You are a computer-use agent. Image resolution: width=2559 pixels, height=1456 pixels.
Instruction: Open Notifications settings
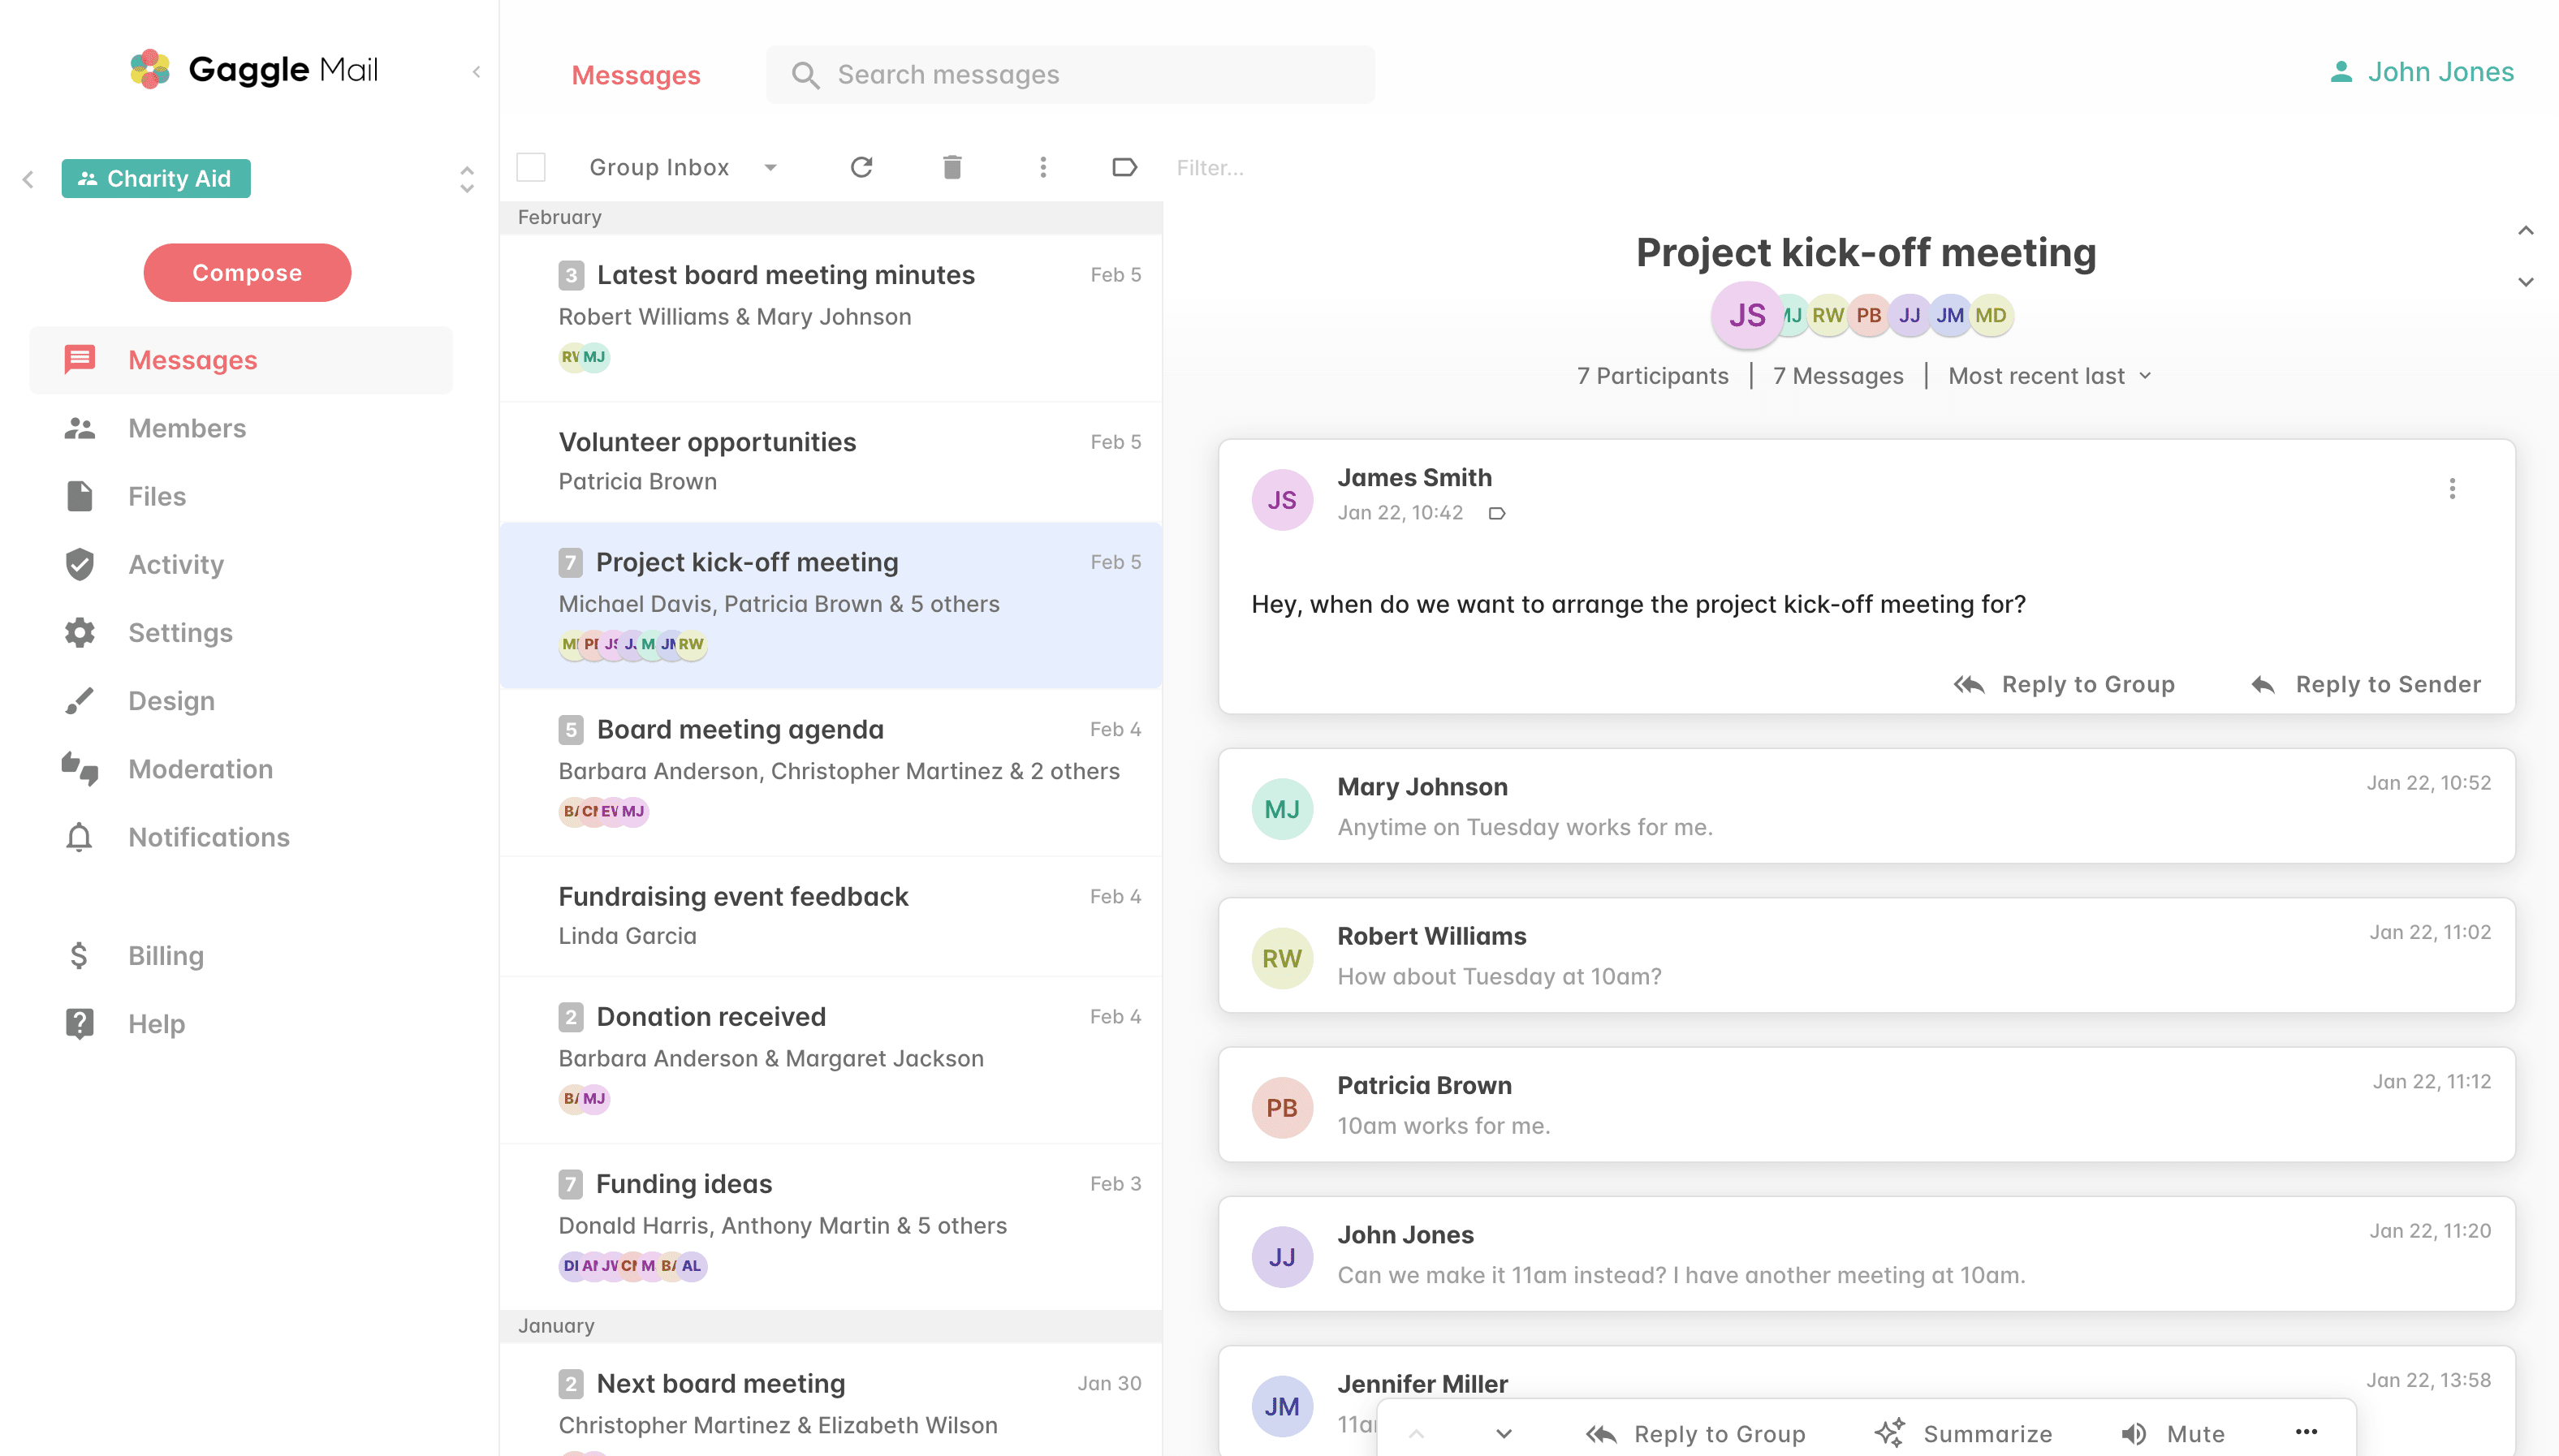[x=209, y=836]
